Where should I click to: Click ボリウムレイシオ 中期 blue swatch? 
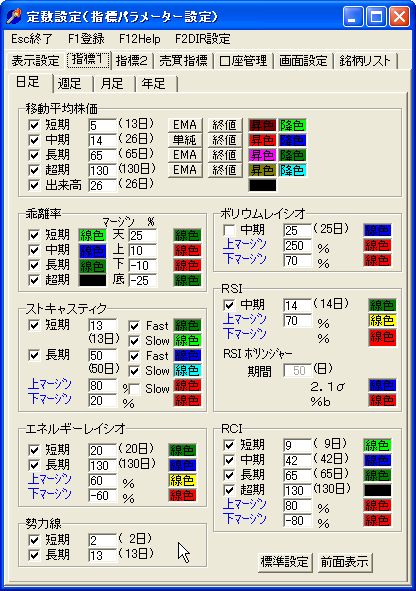pyautogui.click(x=377, y=230)
